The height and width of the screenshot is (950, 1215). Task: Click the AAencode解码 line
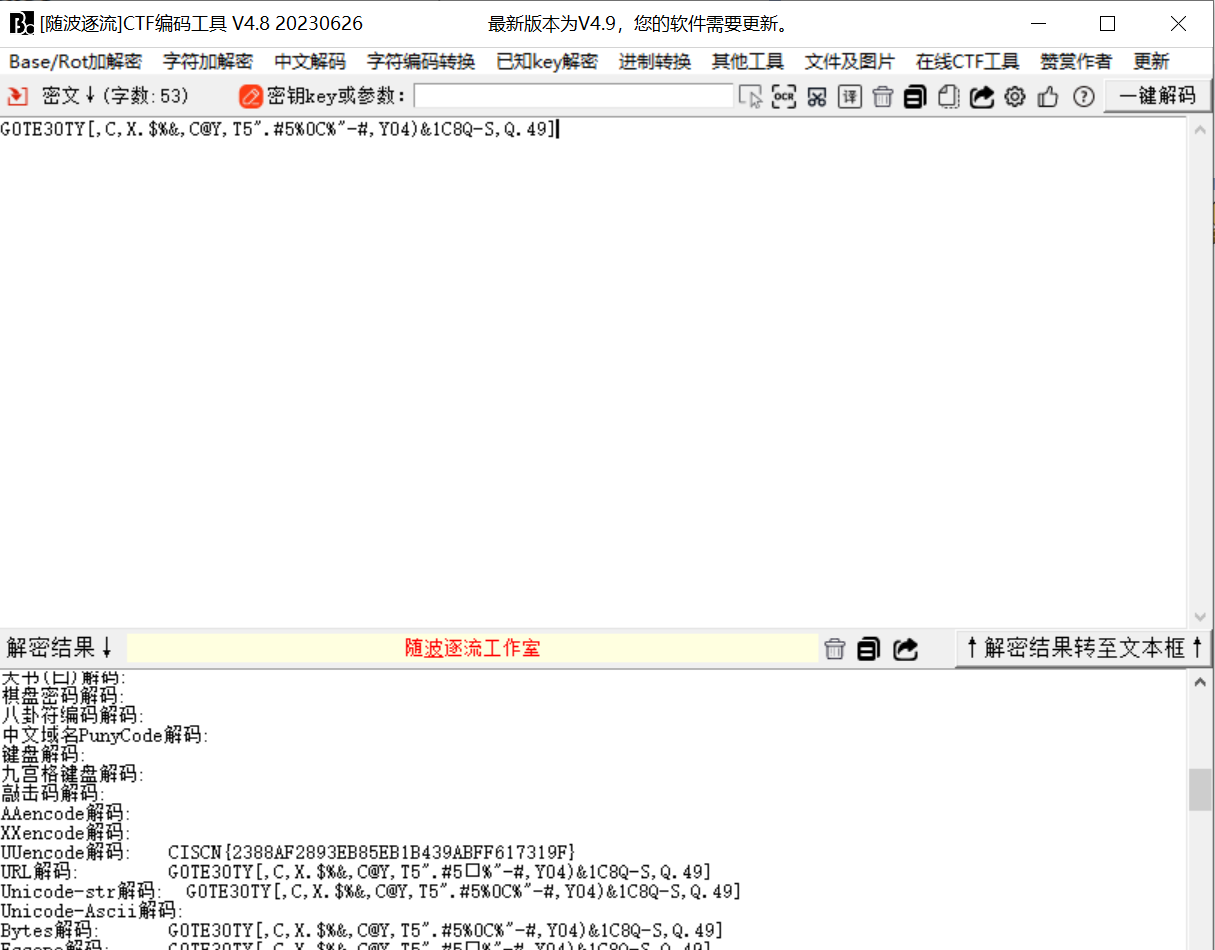click(65, 813)
